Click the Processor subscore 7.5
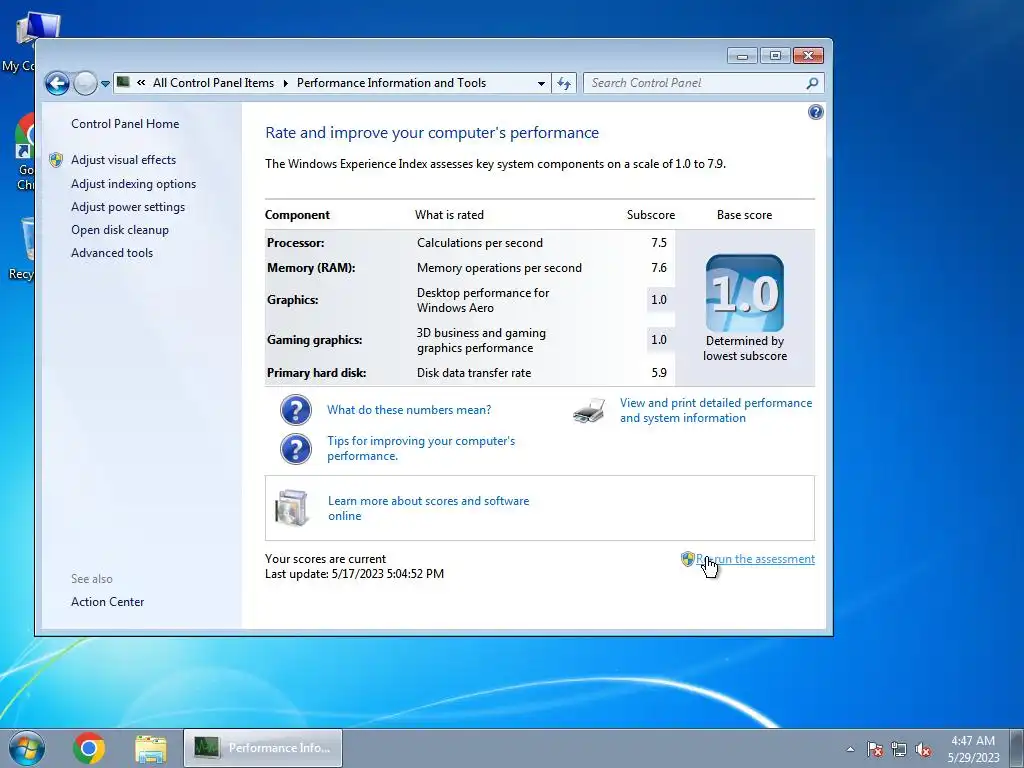1024x768 pixels. pos(659,243)
